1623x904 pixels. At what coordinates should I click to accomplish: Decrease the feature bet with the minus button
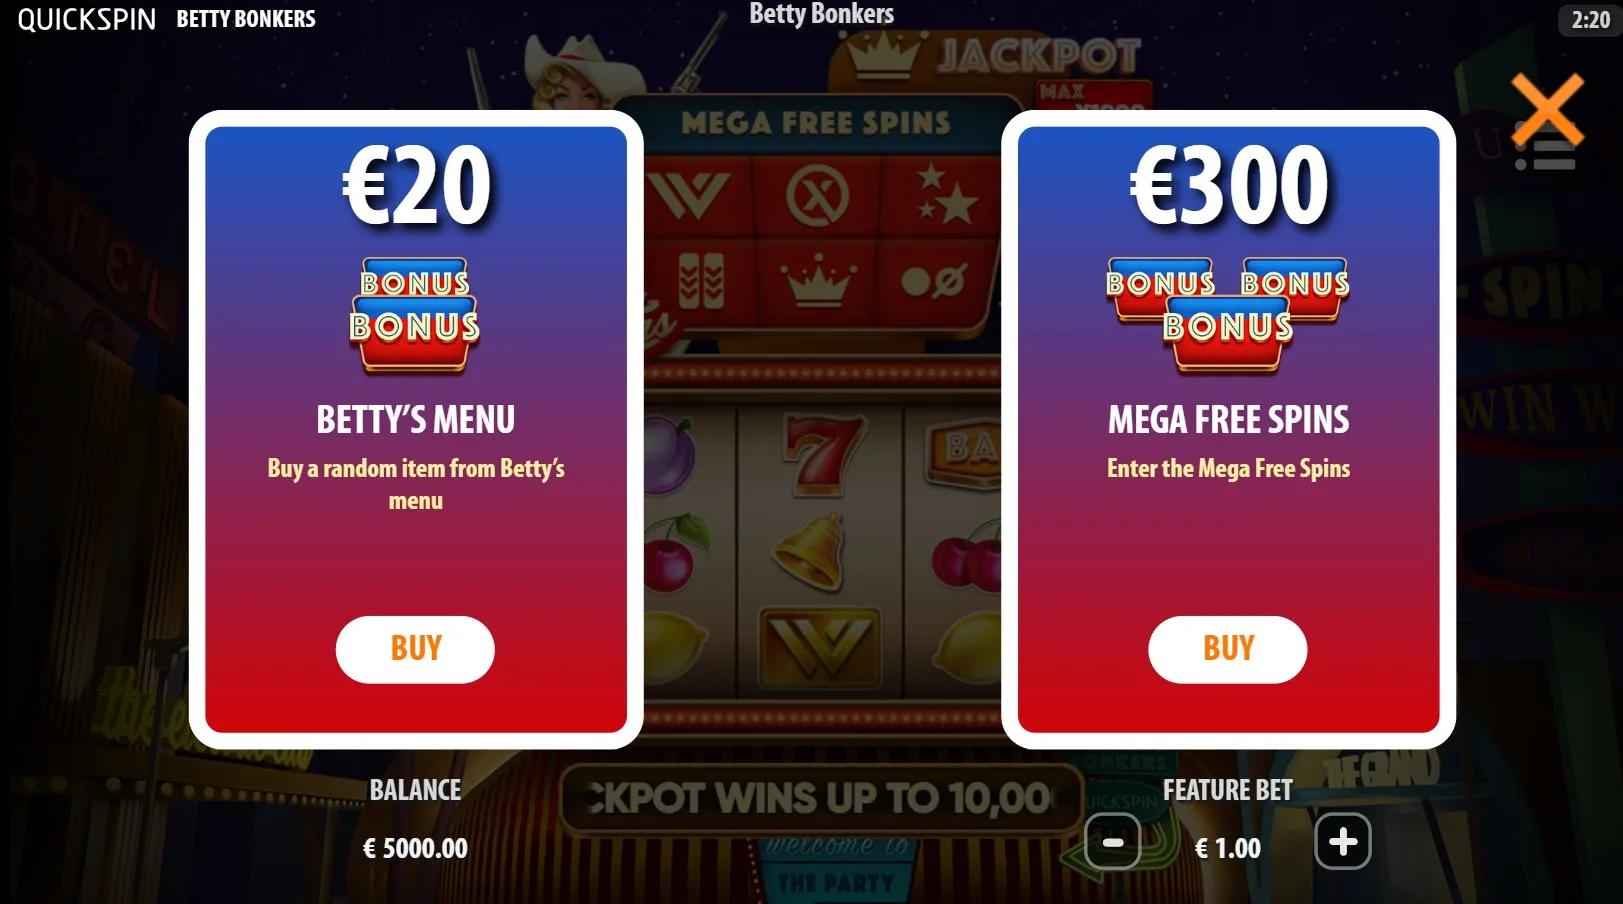[x=1113, y=842]
